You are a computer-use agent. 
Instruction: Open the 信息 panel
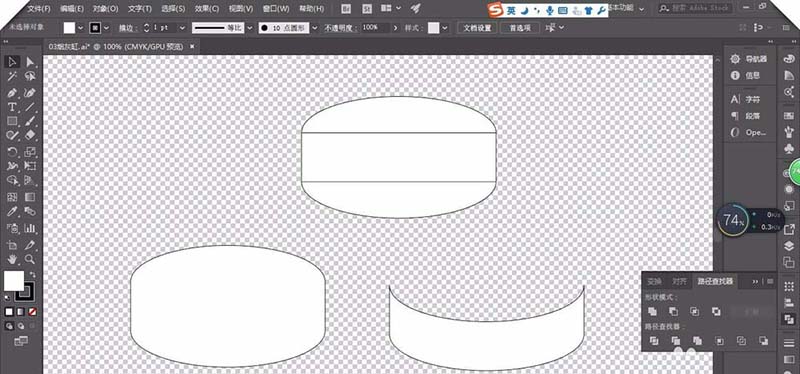click(x=746, y=76)
